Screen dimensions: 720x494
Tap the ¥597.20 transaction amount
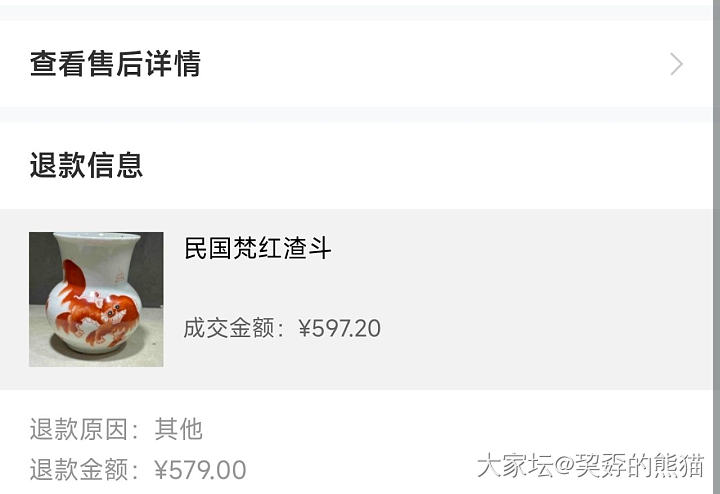click(x=339, y=328)
